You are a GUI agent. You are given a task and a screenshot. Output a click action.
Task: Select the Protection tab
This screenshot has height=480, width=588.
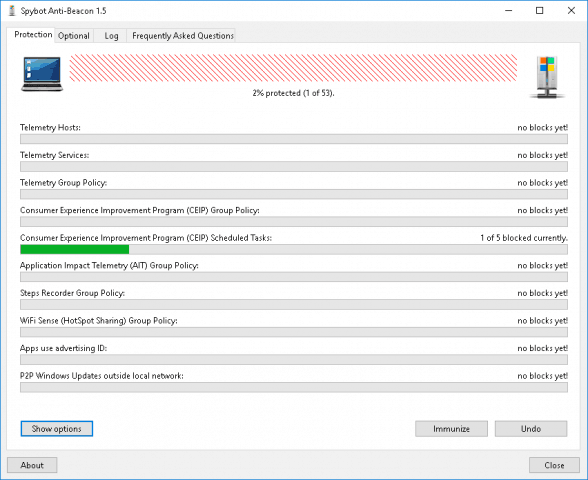(x=33, y=34)
